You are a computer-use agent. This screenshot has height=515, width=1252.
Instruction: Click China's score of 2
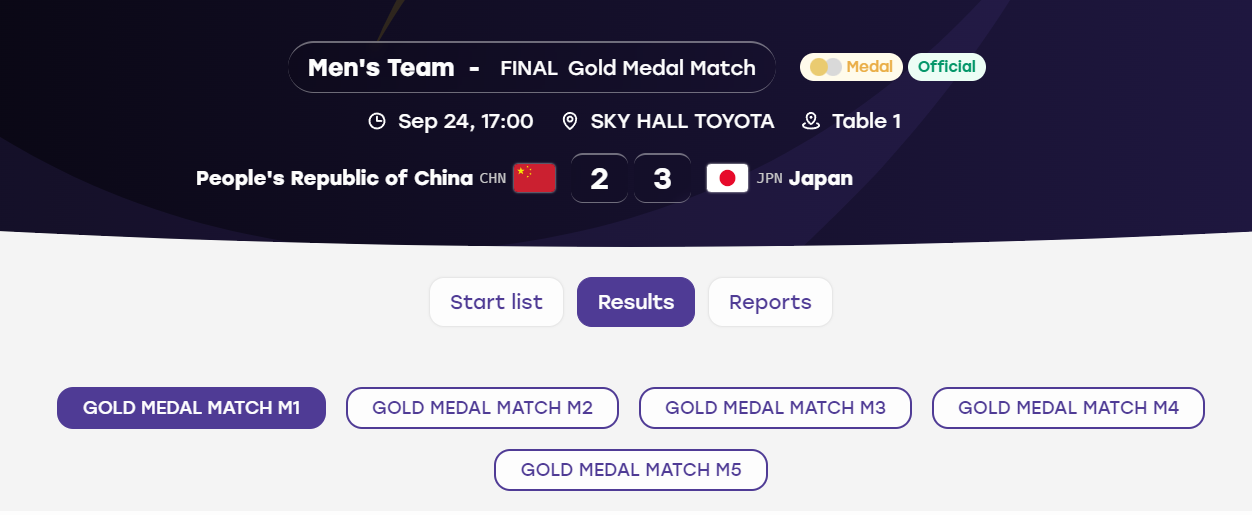599,178
